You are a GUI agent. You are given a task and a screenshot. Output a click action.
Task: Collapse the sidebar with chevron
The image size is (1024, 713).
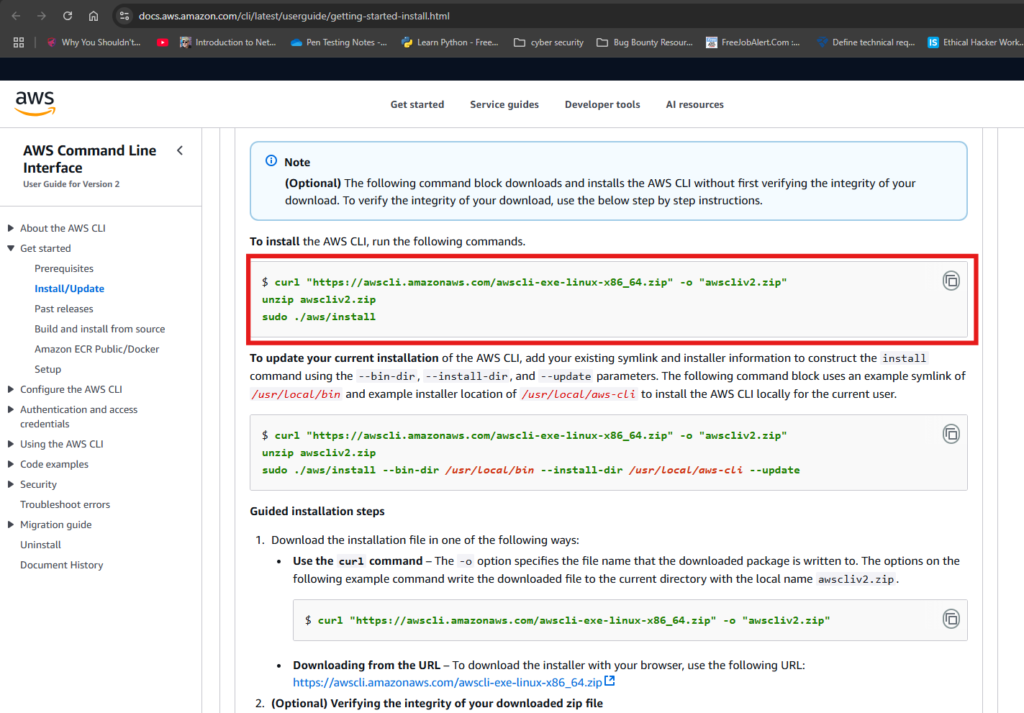point(180,151)
